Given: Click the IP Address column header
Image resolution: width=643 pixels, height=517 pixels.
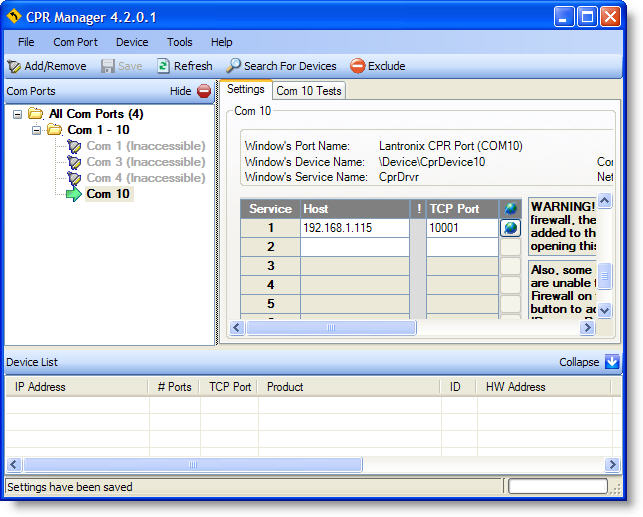Looking at the screenshot, I should (x=77, y=387).
